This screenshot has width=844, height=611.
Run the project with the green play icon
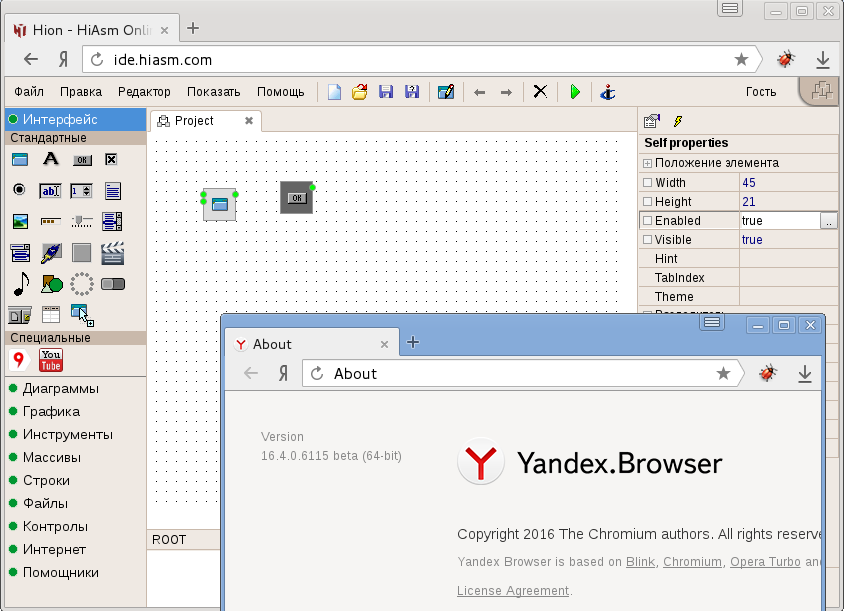tap(575, 92)
